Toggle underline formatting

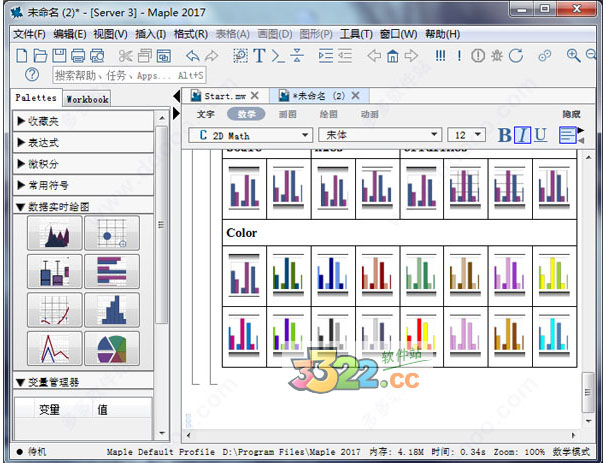[x=541, y=135]
